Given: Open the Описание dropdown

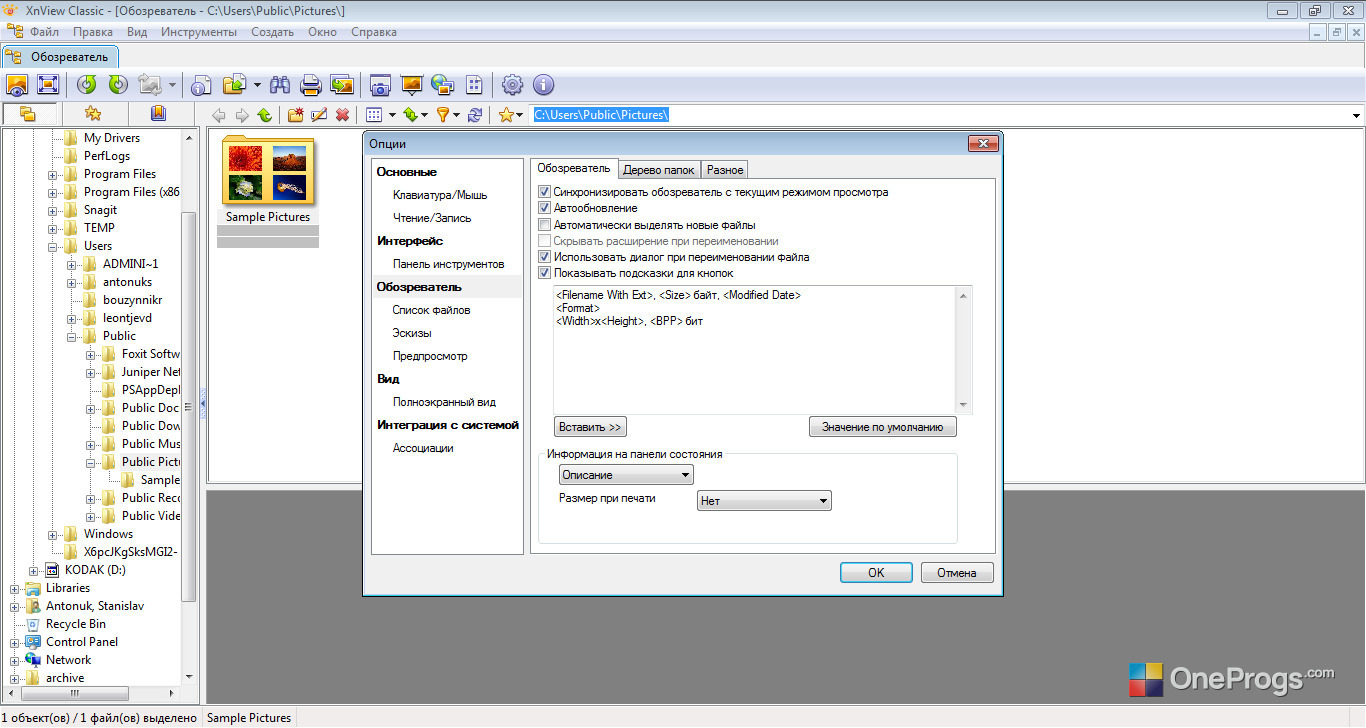Looking at the screenshot, I should tap(626, 475).
